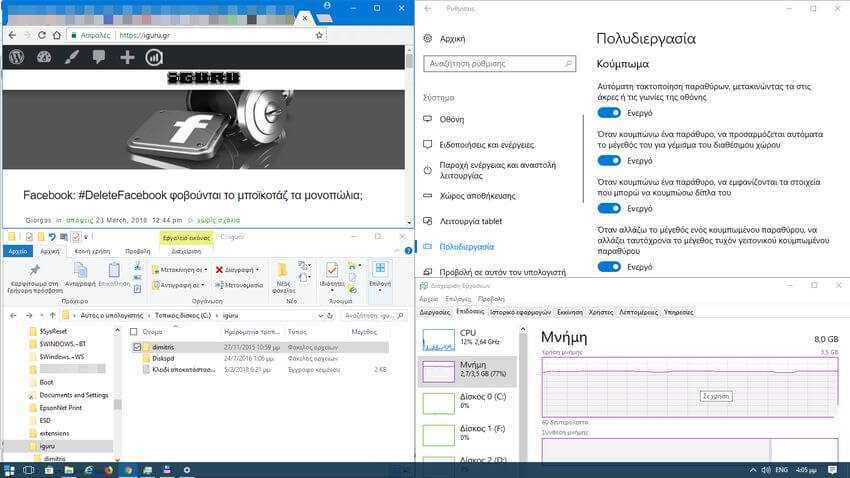Toggle auto-resize to fill space switch
The image size is (850, 478).
point(609,160)
